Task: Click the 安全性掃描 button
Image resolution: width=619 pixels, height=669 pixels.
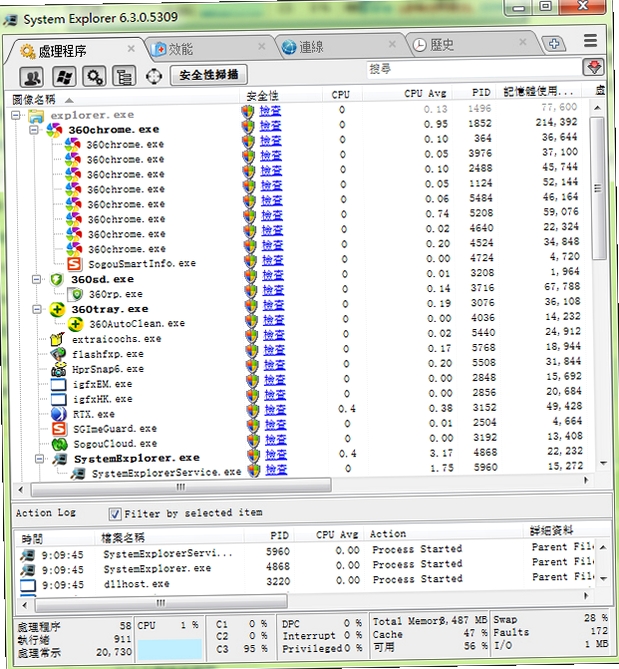Action: point(209,76)
